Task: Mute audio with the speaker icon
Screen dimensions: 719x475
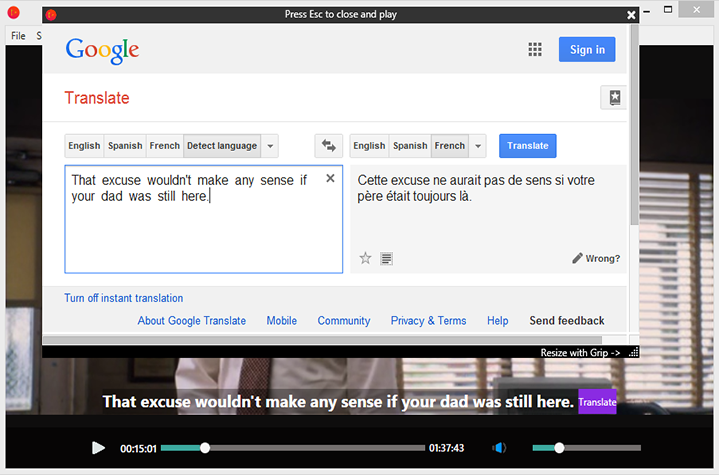Action: [x=499, y=447]
